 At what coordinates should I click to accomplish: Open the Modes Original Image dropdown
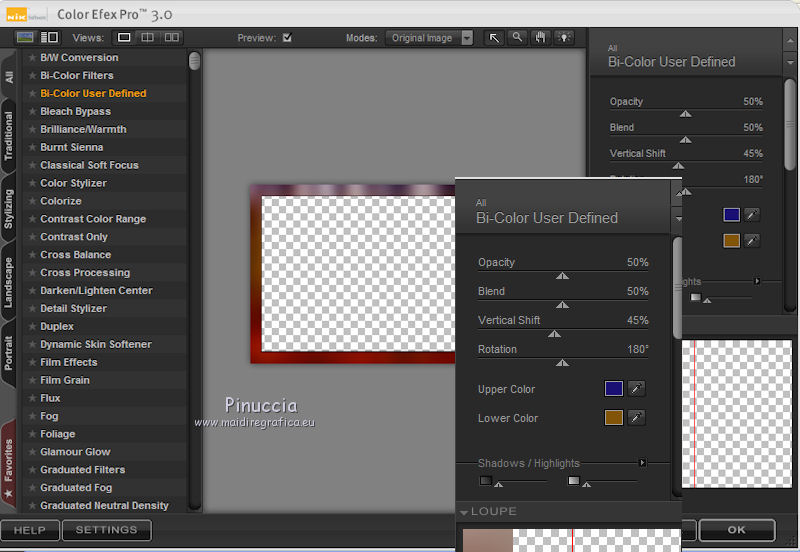pyautogui.click(x=429, y=38)
